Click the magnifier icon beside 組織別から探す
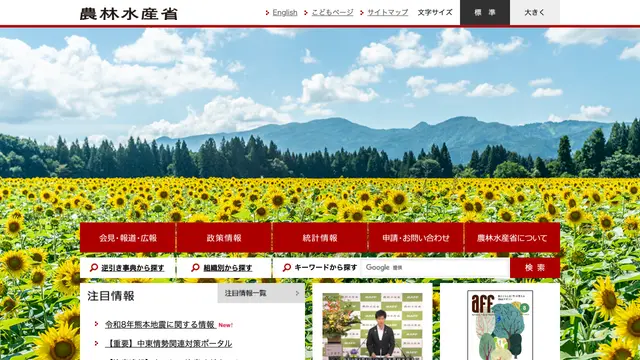The height and width of the screenshot is (360, 640). tap(196, 268)
